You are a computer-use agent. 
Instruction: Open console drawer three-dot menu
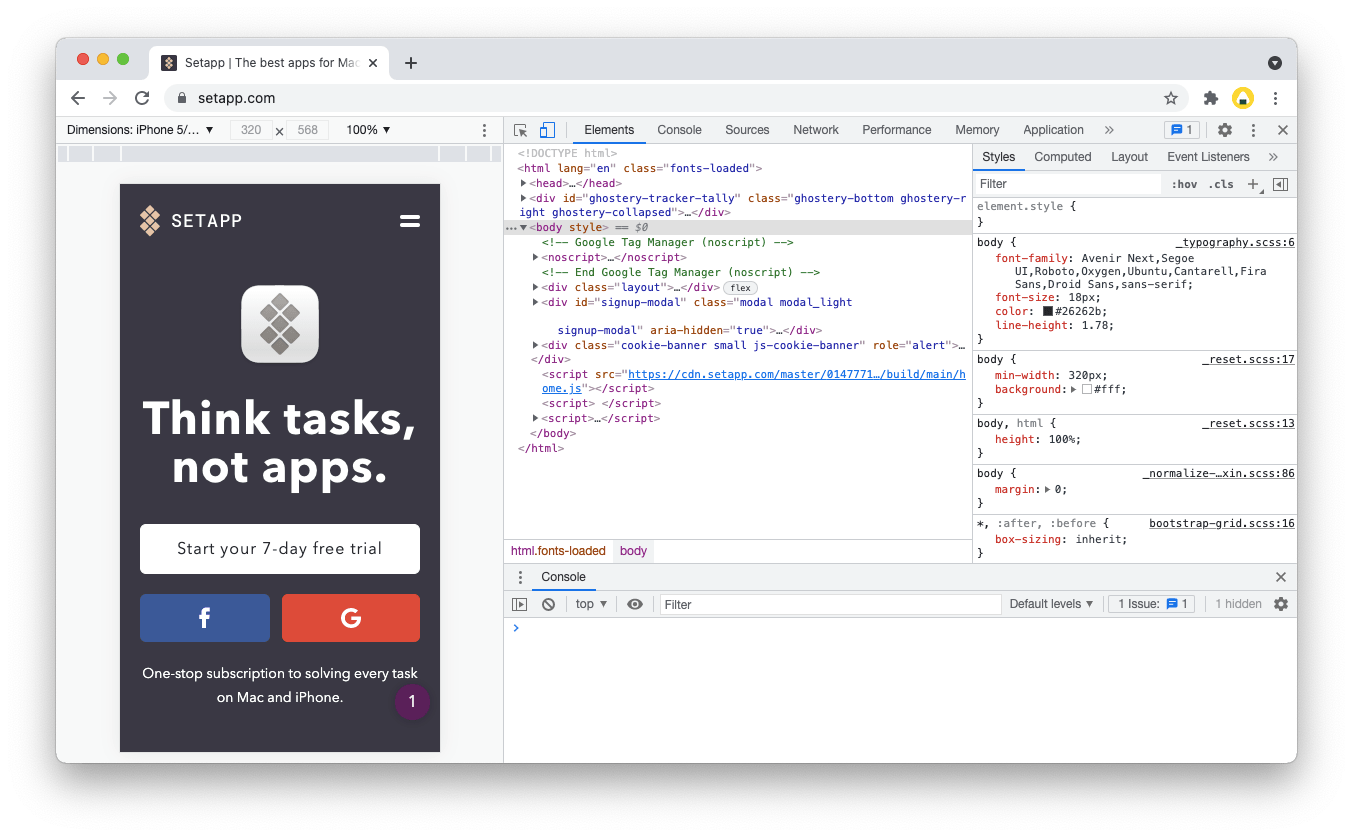[x=520, y=577]
